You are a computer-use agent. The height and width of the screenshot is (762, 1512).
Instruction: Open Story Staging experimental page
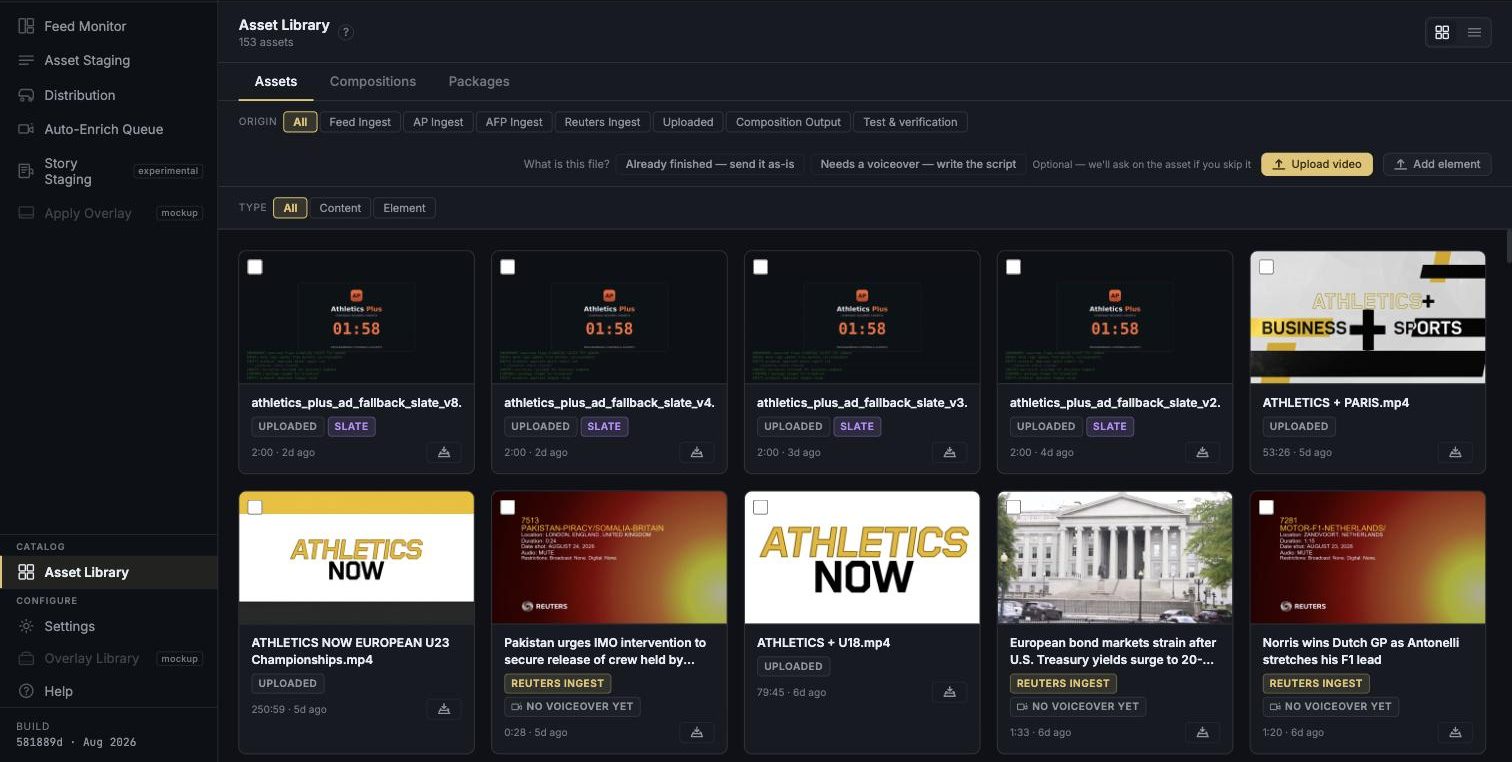(108, 171)
